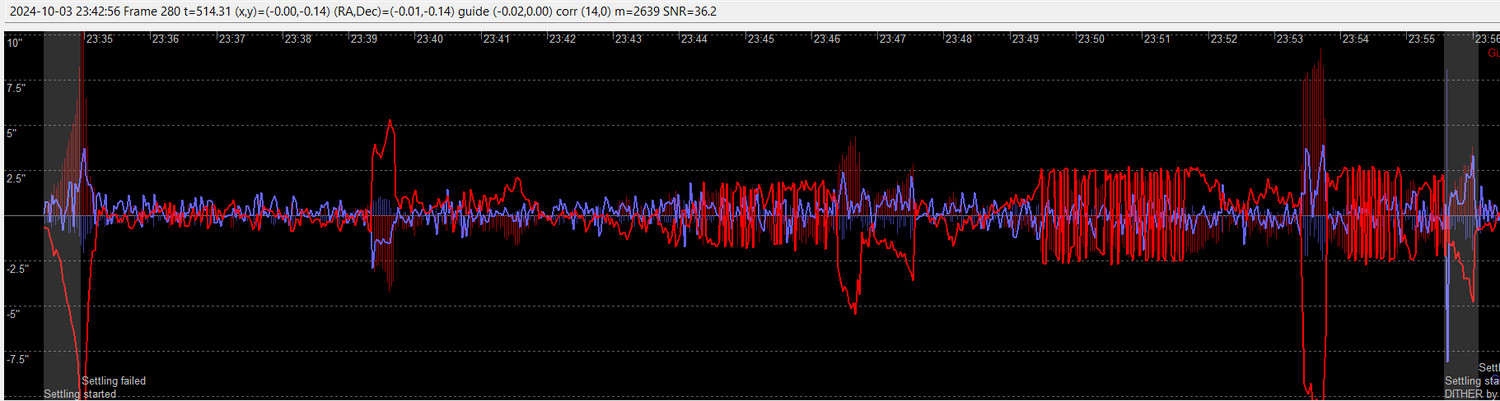Click the -7.5" y-axis label
This screenshot has height=401, width=1500.
point(18,359)
